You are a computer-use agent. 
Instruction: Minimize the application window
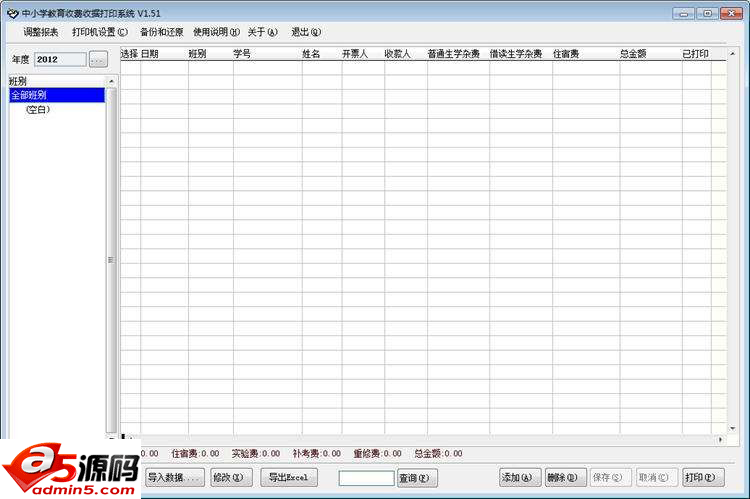pyautogui.click(x=683, y=13)
